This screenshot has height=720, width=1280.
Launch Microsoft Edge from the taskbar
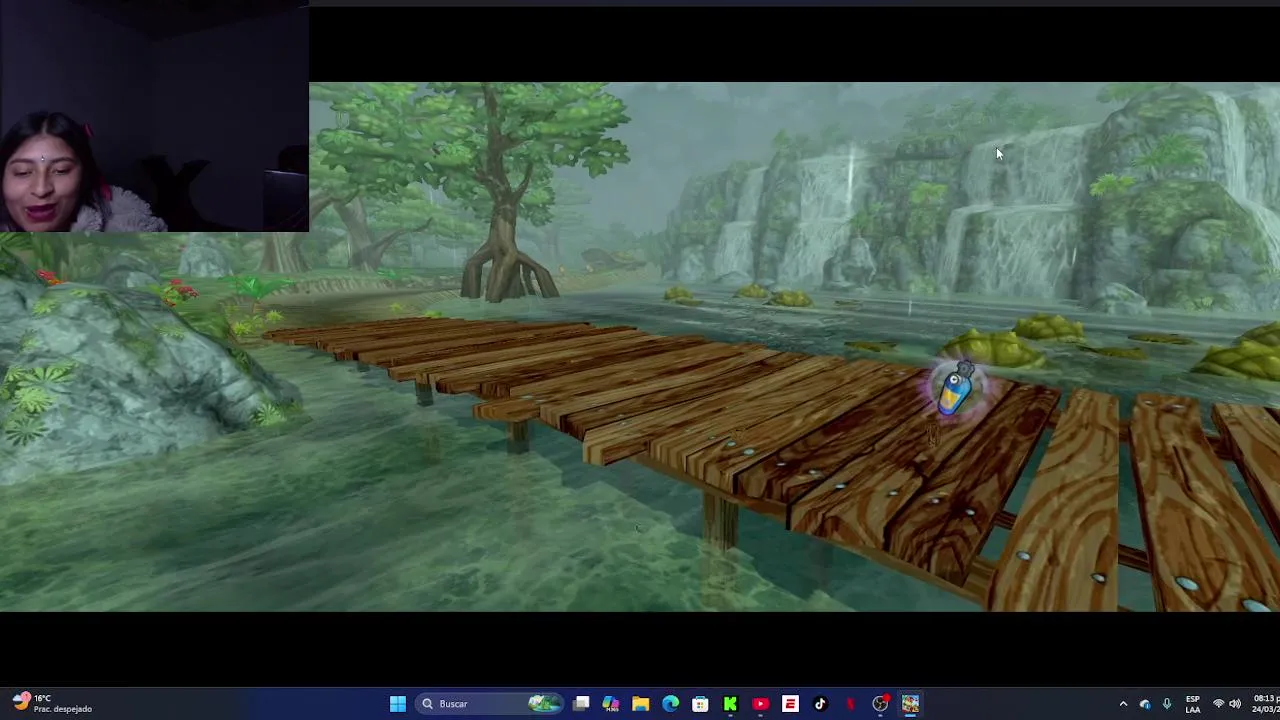(x=670, y=704)
